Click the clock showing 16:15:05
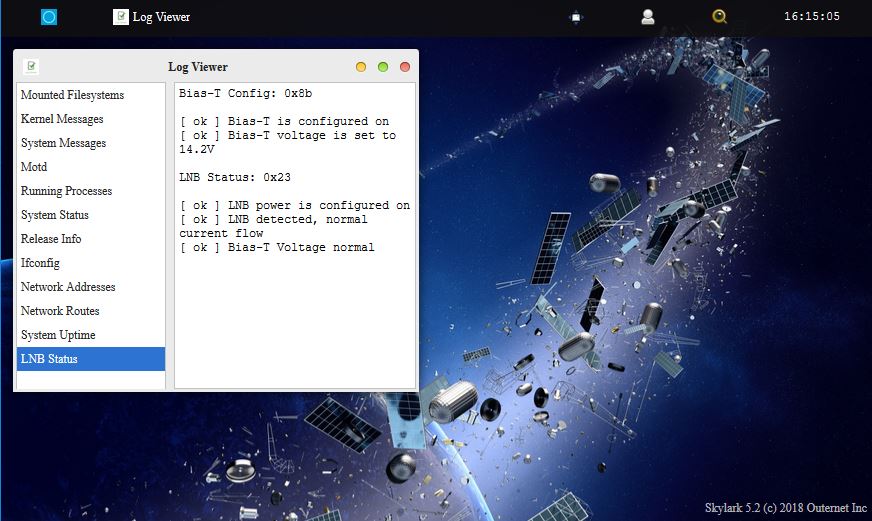This screenshot has width=872, height=521. click(812, 16)
